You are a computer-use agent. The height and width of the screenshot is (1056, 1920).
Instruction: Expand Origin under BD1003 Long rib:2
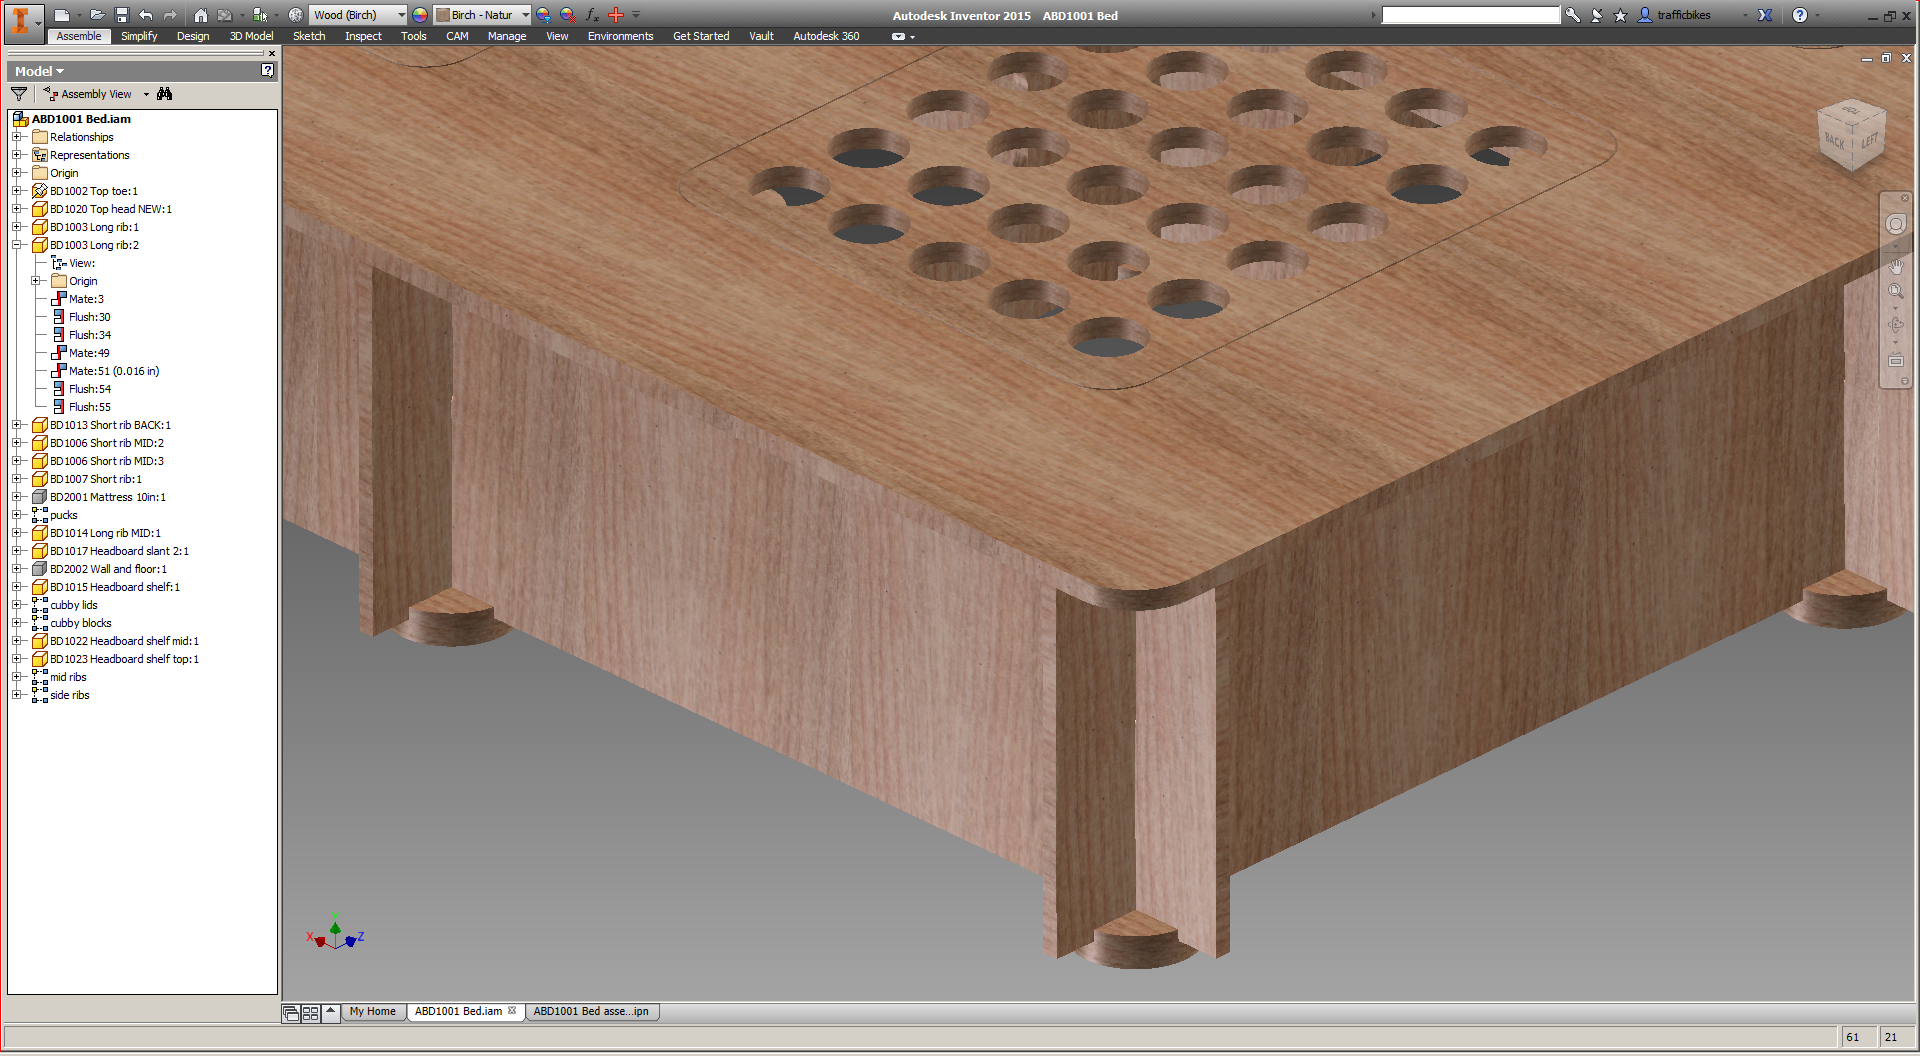pyautogui.click(x=36, y=281)
